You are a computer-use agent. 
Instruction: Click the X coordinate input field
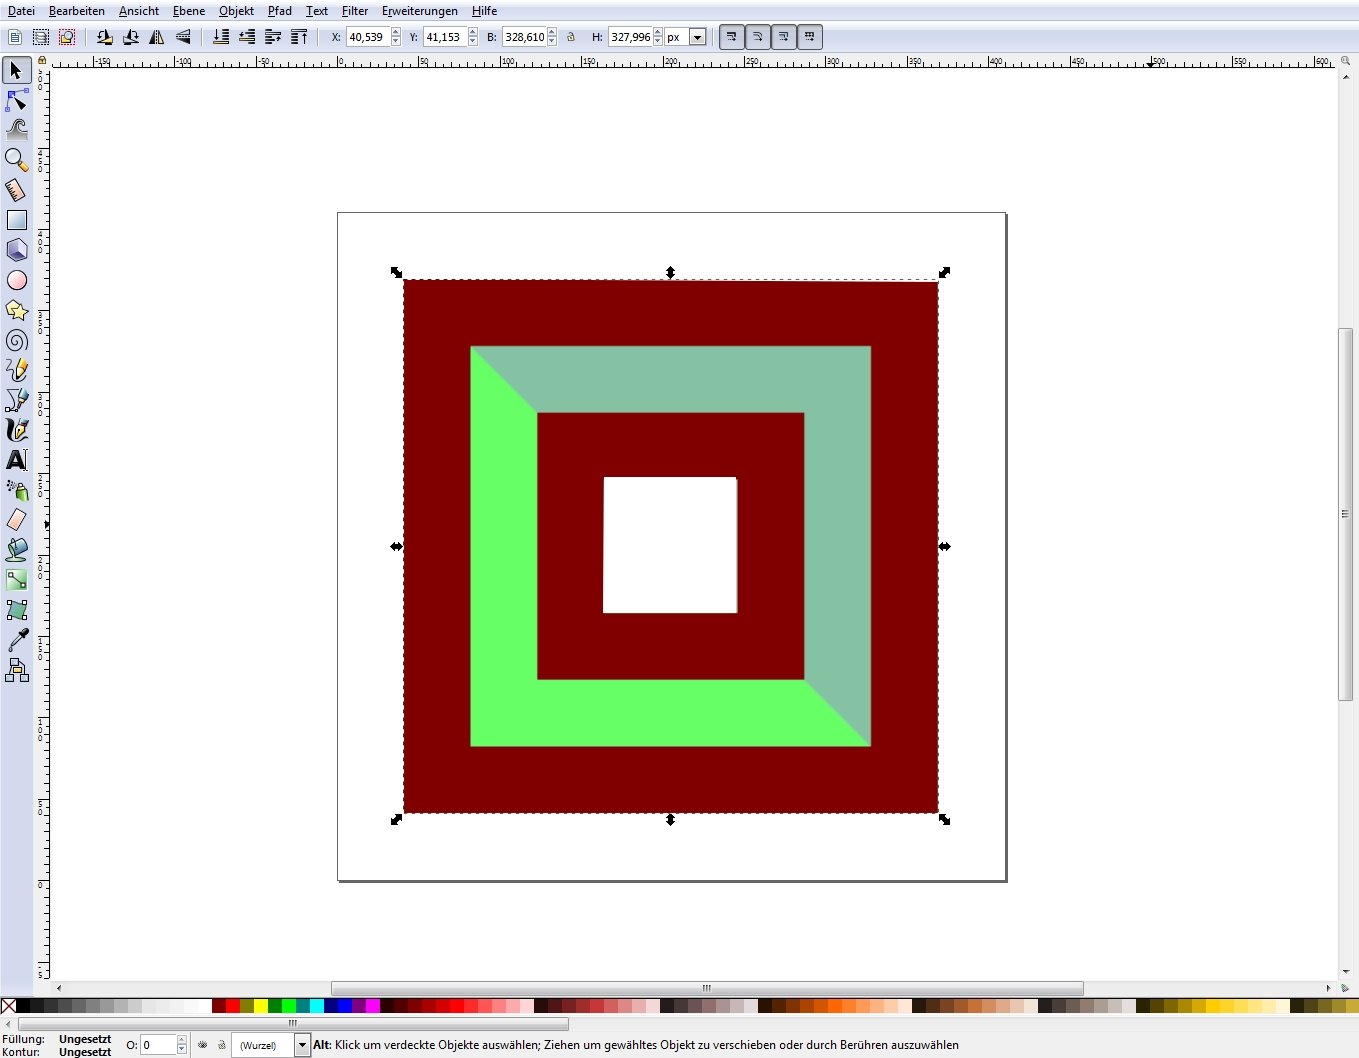368,37
